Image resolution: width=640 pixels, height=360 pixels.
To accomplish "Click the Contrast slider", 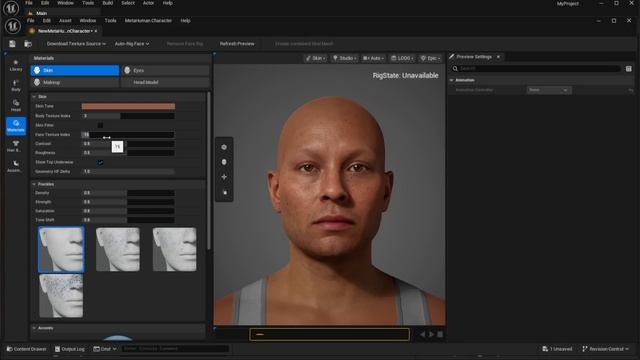I will pyautogui.click(x=128, y=144).
